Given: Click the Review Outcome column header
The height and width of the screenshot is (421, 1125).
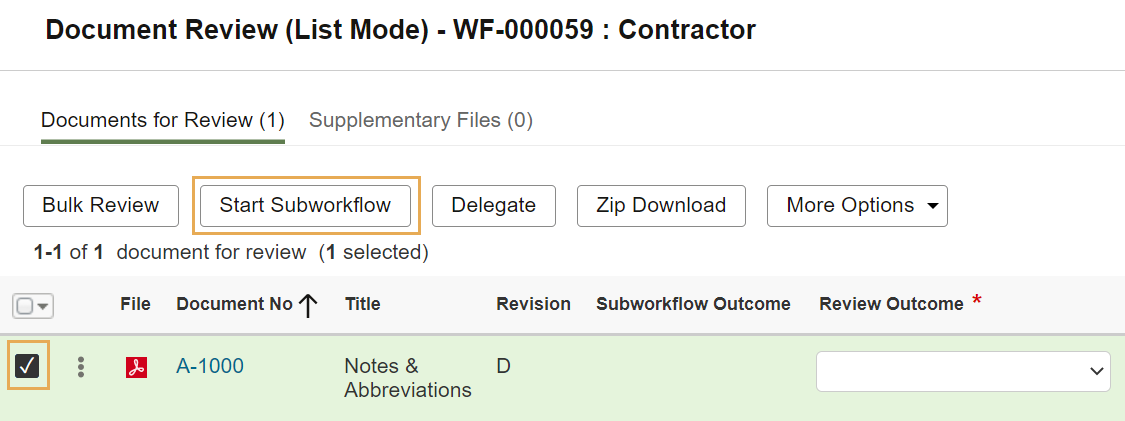Looking at the screenshot, I should tap(891, 304).
